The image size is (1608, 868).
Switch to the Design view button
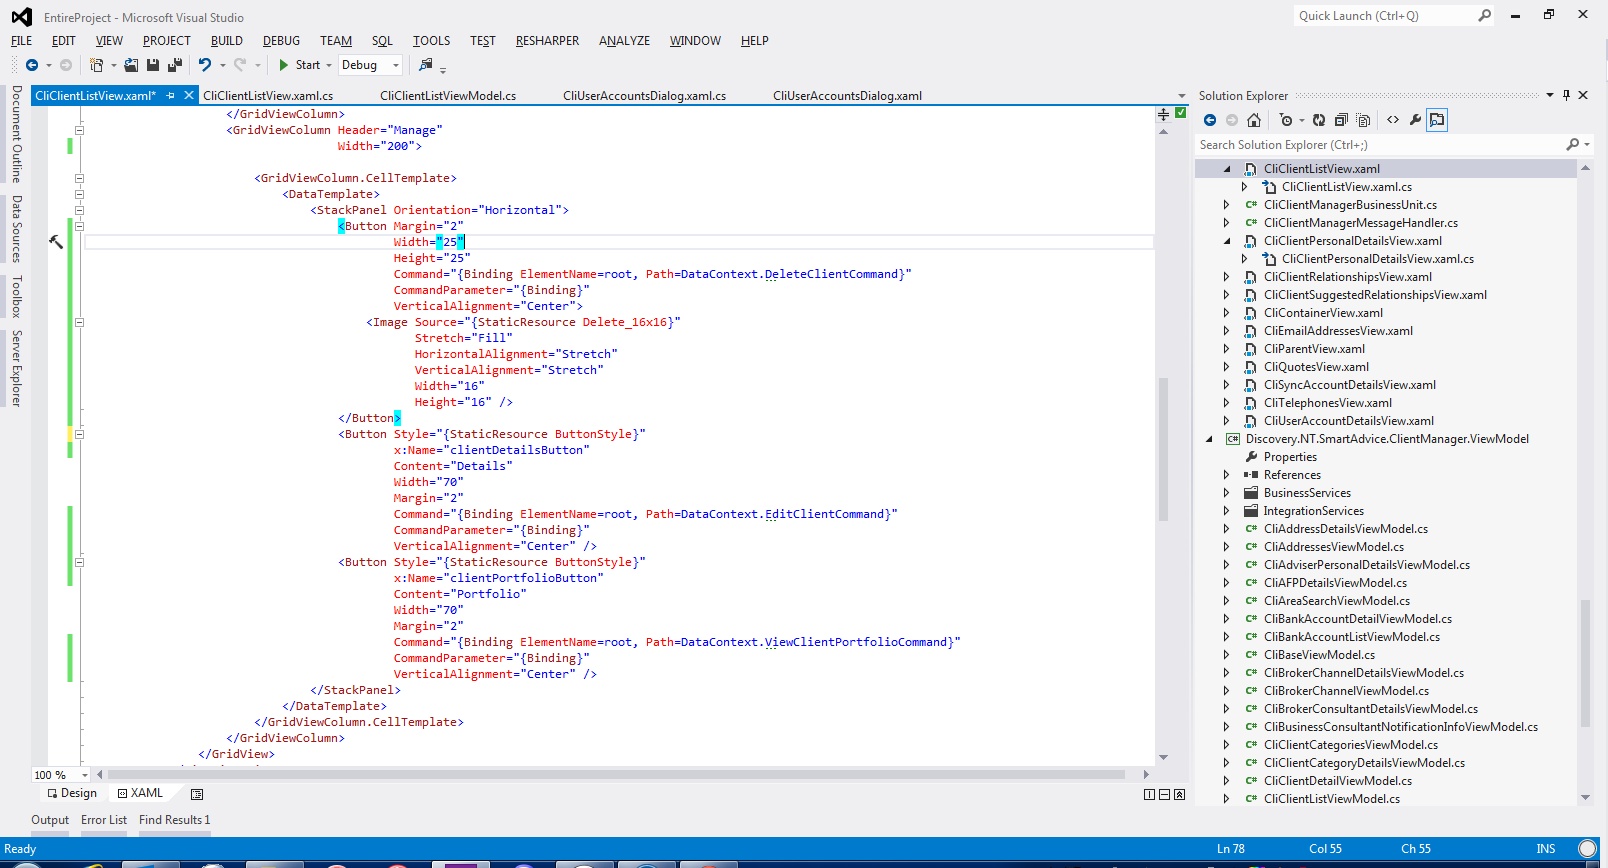[71, 793]
